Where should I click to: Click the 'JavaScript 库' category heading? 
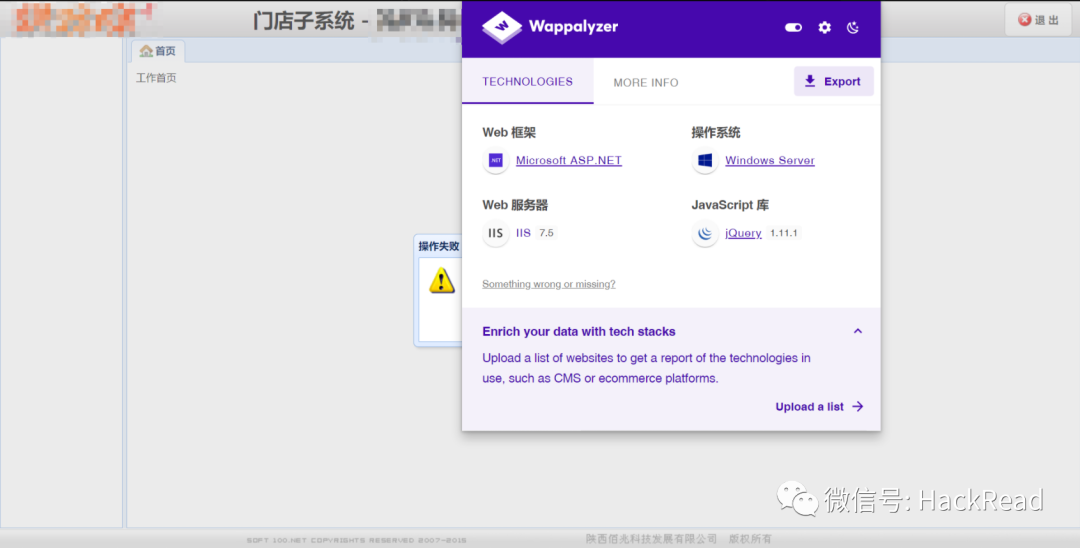[x=730, y=204]
